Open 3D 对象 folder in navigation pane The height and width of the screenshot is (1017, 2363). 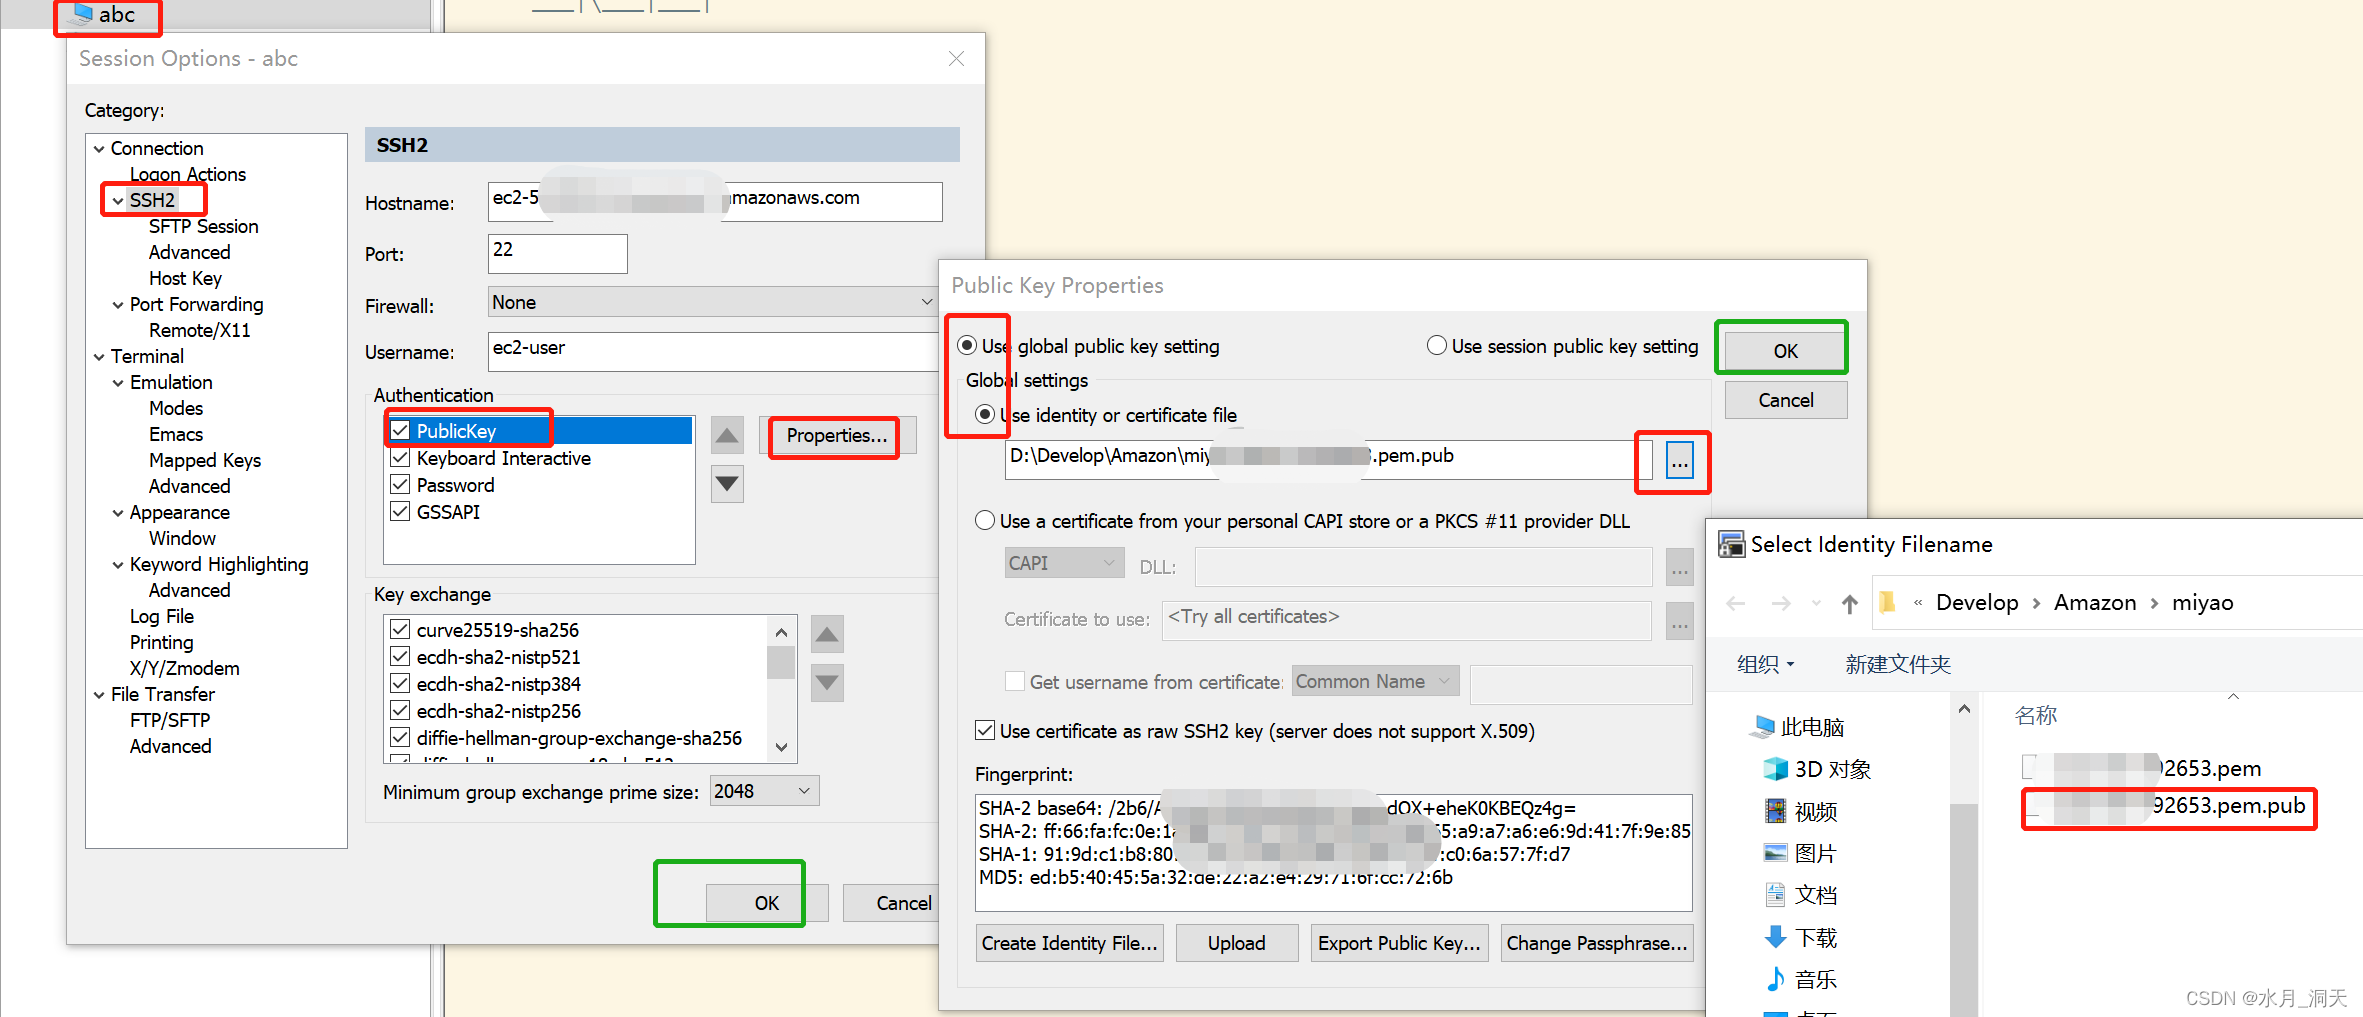(1817, 769)
